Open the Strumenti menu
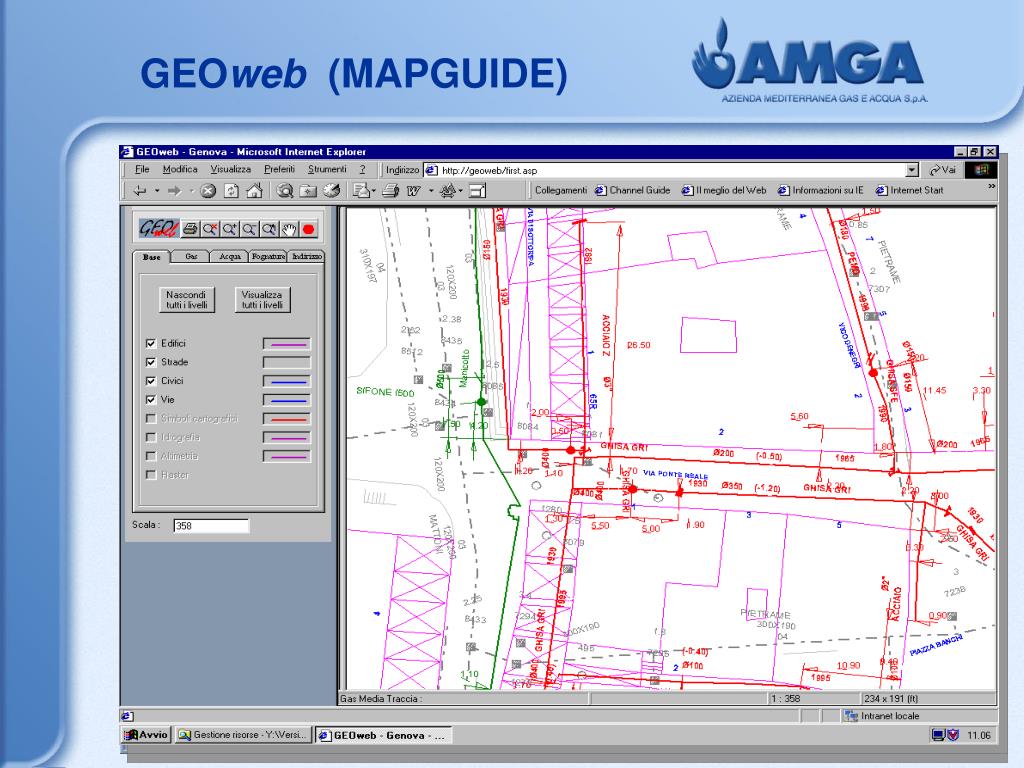Image resolution: width=1024 pixels, height=768 pixels. pos(327,169)
